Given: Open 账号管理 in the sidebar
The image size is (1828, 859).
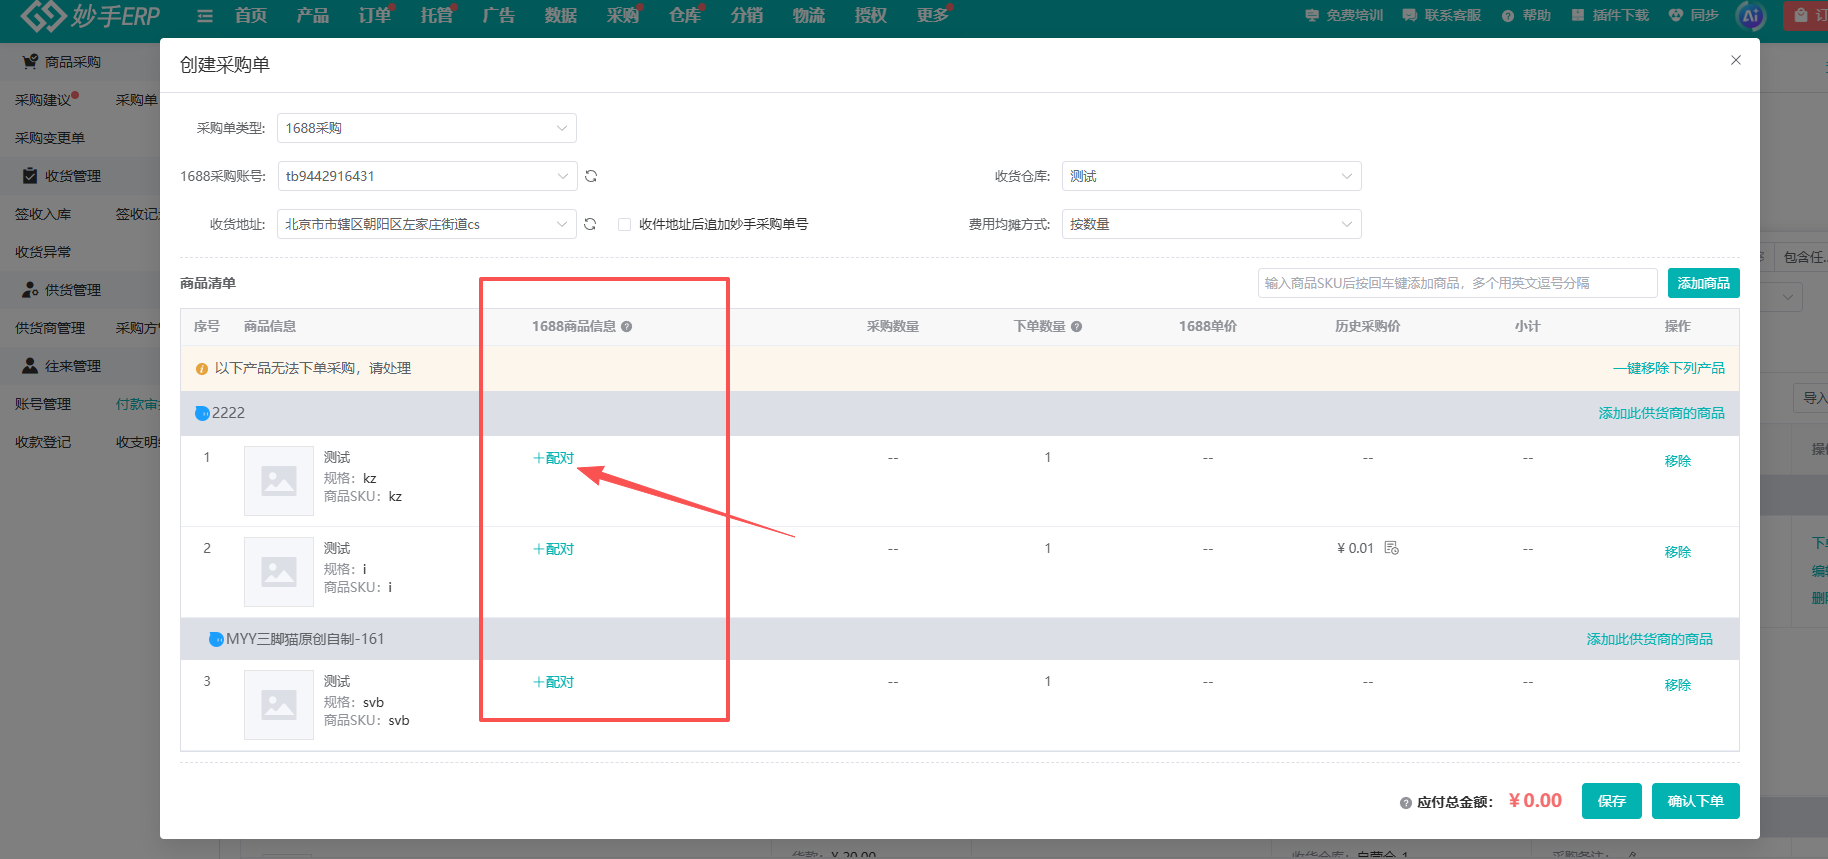Looking at the screenshot, I should pyautogui.click(x=43, y=404).
